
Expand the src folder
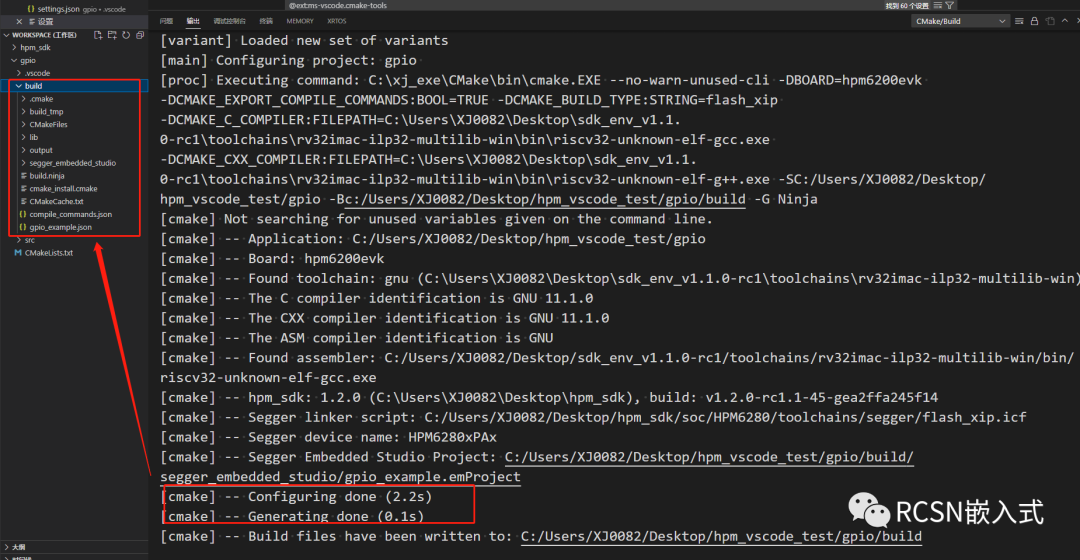(30, 240)
